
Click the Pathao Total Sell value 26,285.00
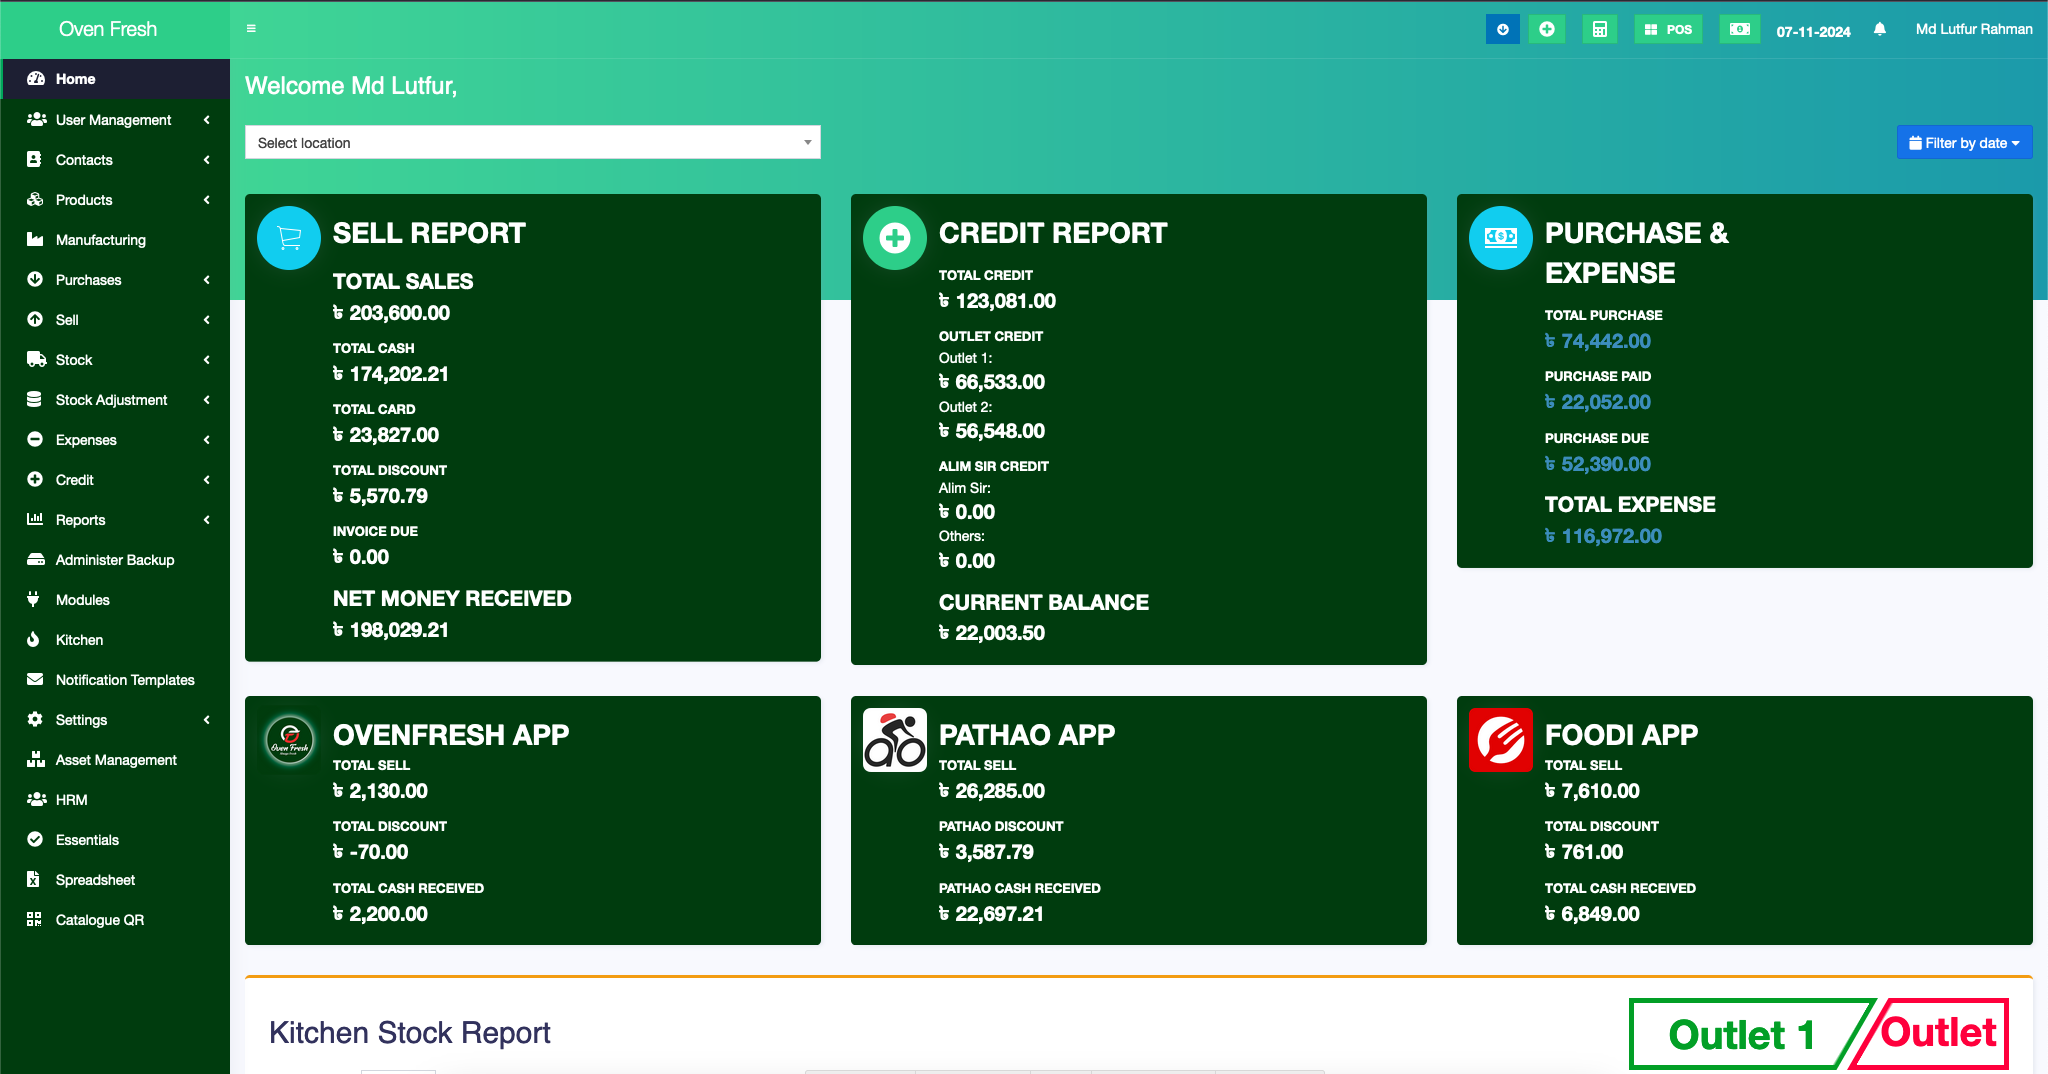coord(992,791)
